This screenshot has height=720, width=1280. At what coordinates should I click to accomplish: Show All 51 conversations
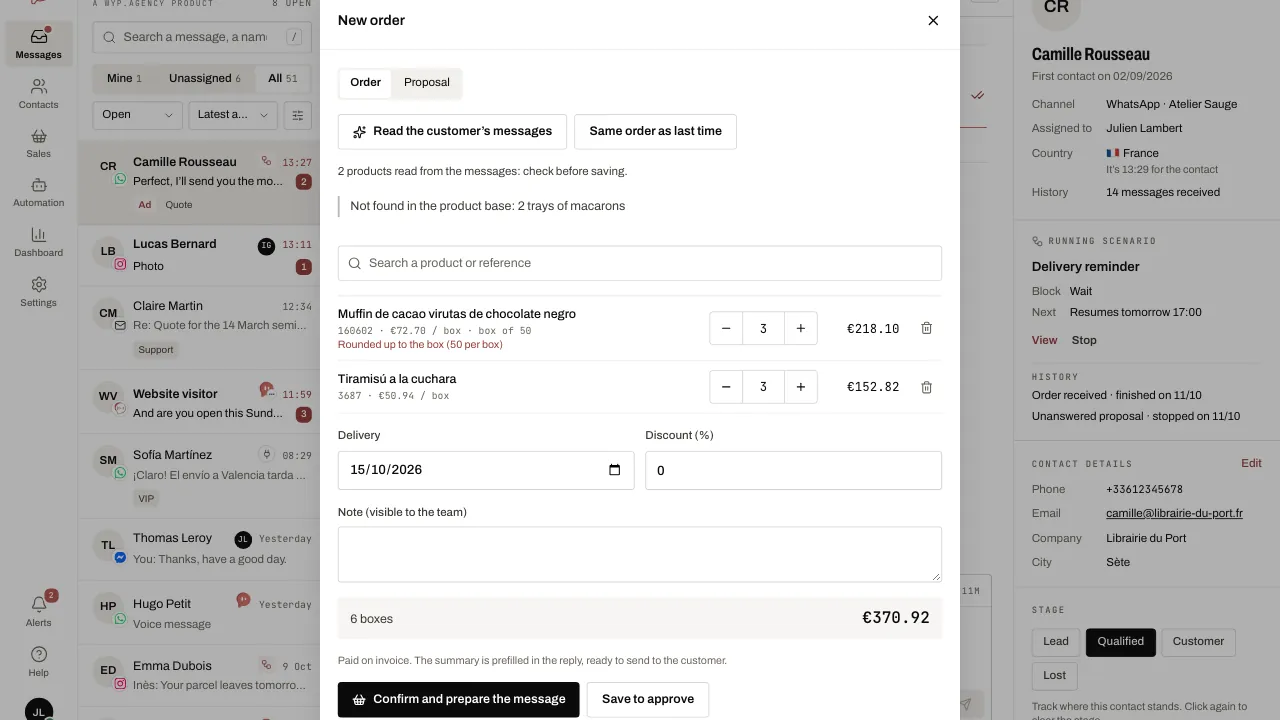click(282, 78)
